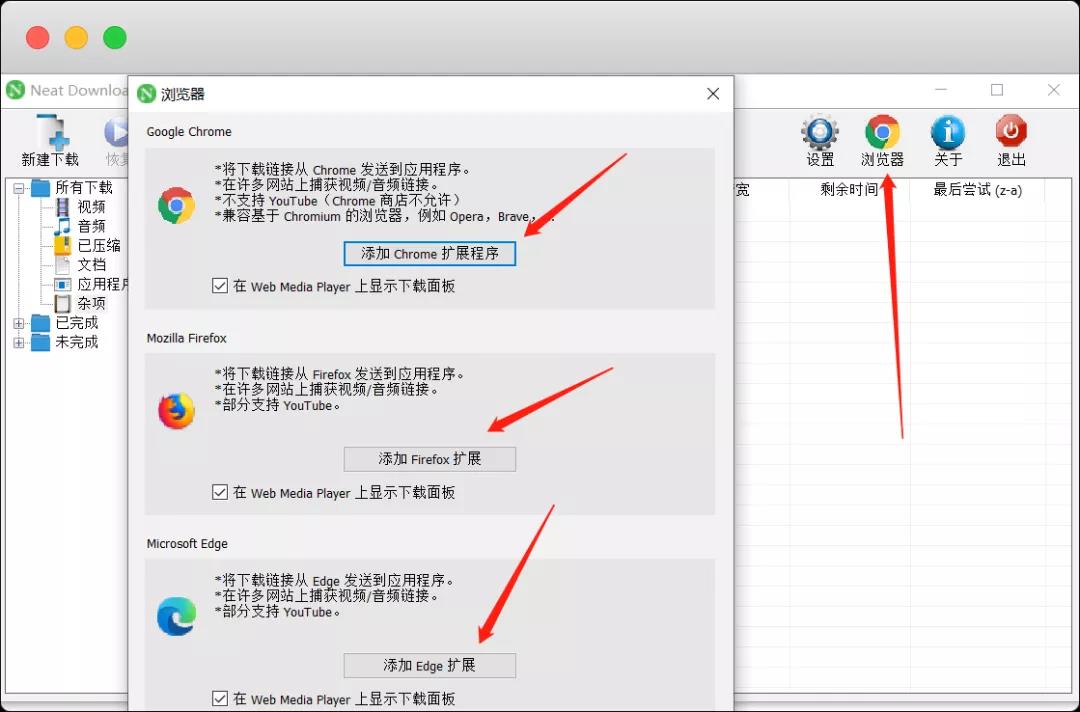Close the 浏览器 dialog
The image size is (1080, 712).
(713, 94)
